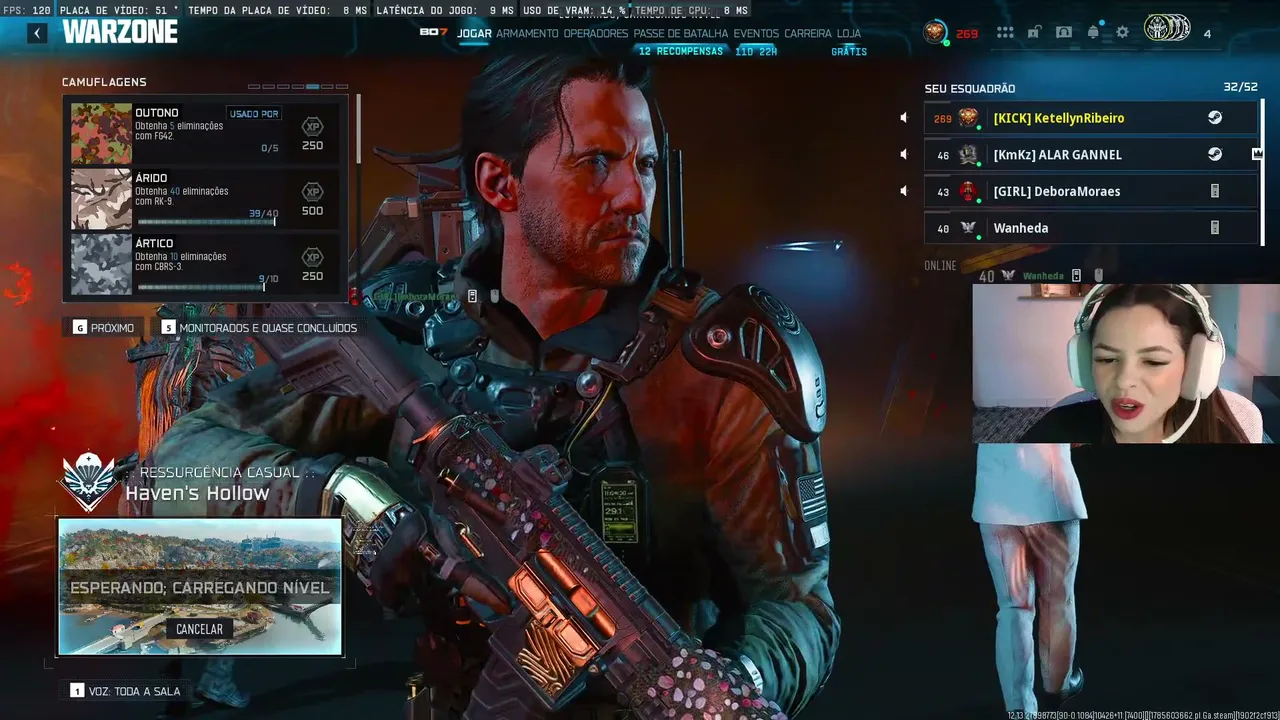The image size is (1280, 720).
Task: Click the Outono camo swatch
Action: tap(101, 134)
